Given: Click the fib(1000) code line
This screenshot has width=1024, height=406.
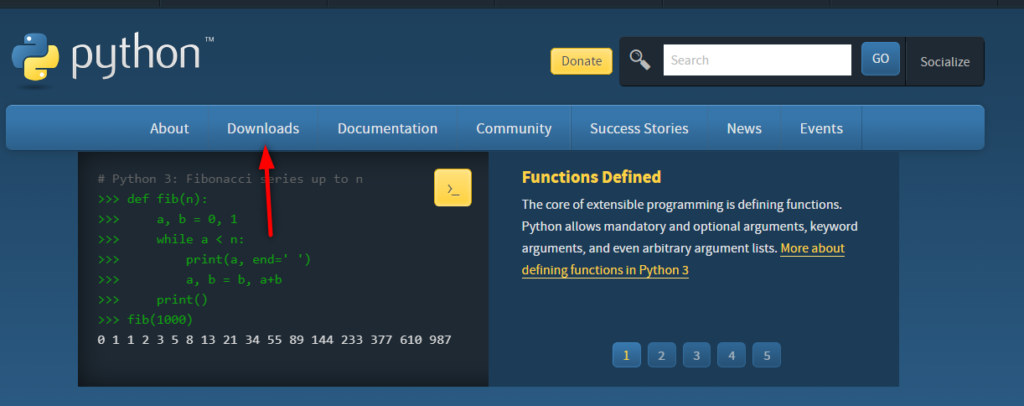Looking at the screenshot, I should click(145, 320).
